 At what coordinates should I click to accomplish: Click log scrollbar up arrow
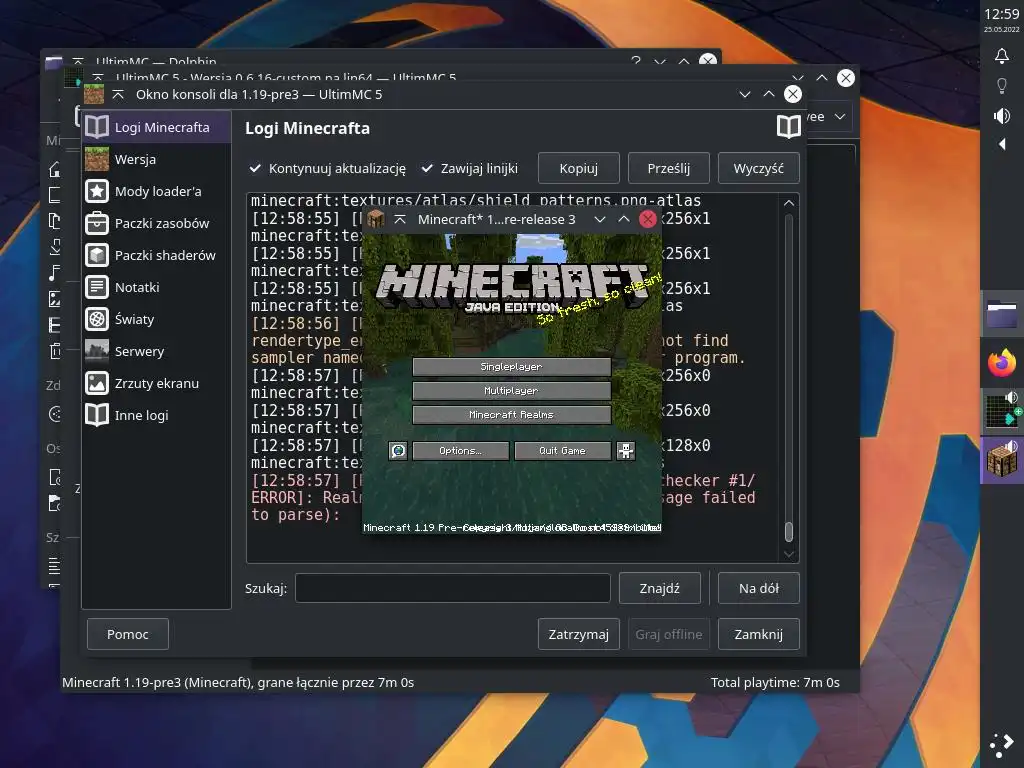(x=789, y=202)
